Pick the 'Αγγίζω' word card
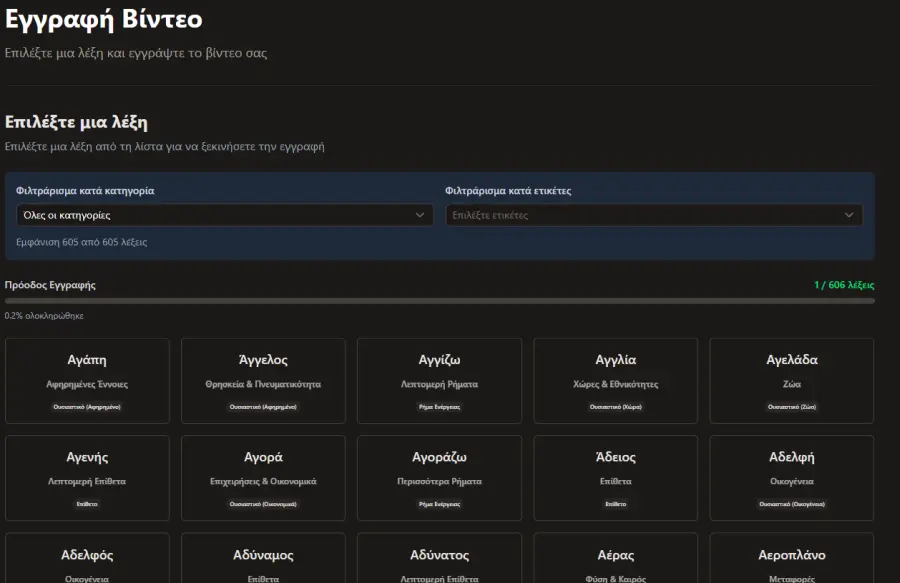Viewport: 900px width, 583px height. click(440, 380)
